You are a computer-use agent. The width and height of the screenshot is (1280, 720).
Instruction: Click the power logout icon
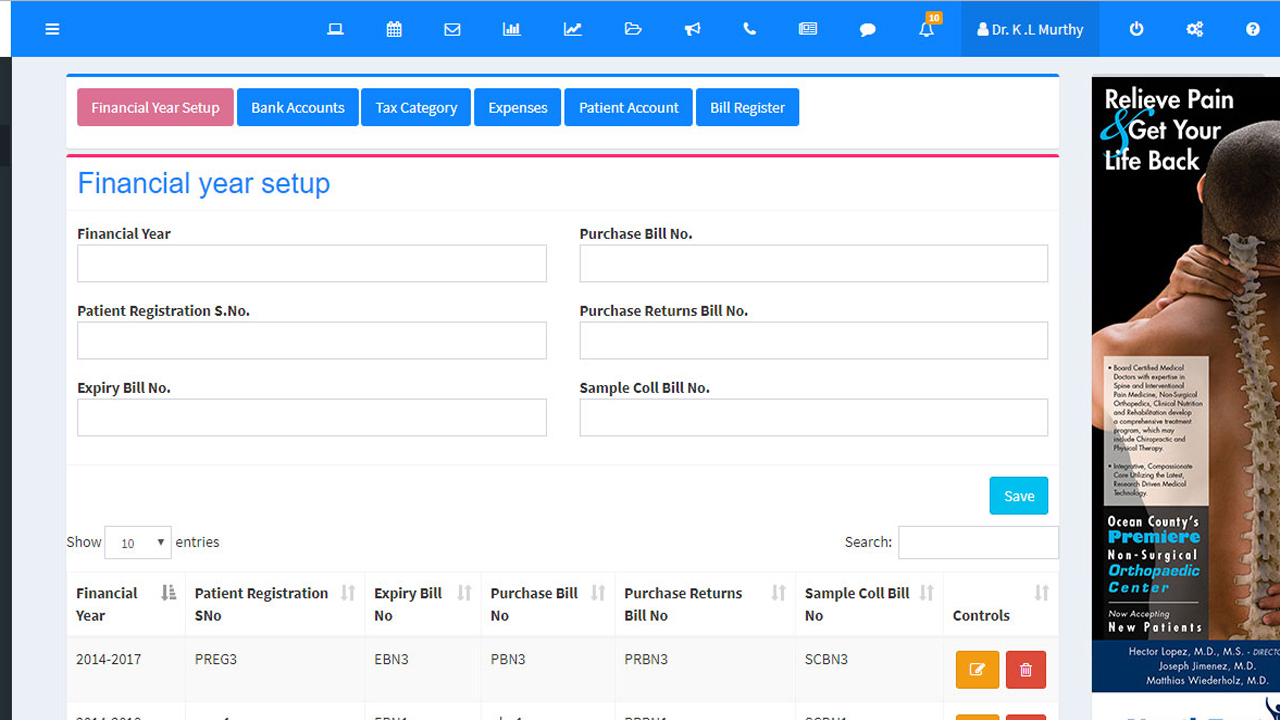[1136, 29]
